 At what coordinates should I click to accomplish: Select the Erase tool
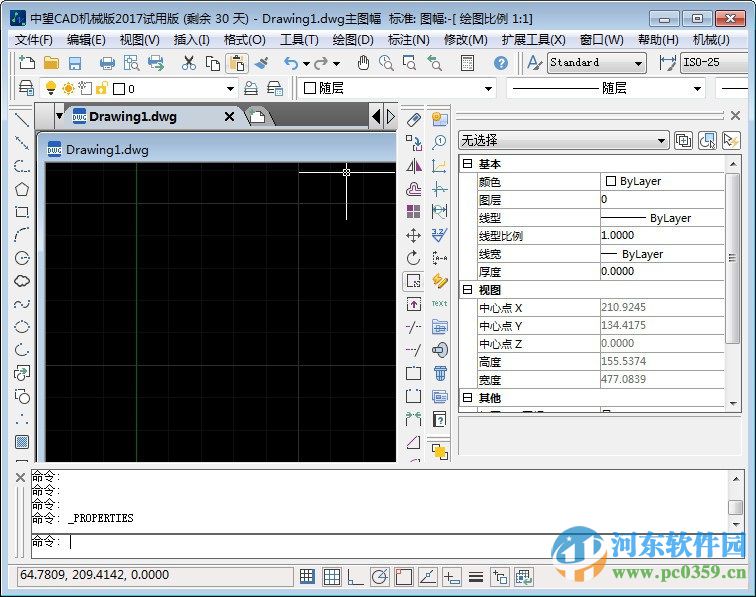[413, 119]
